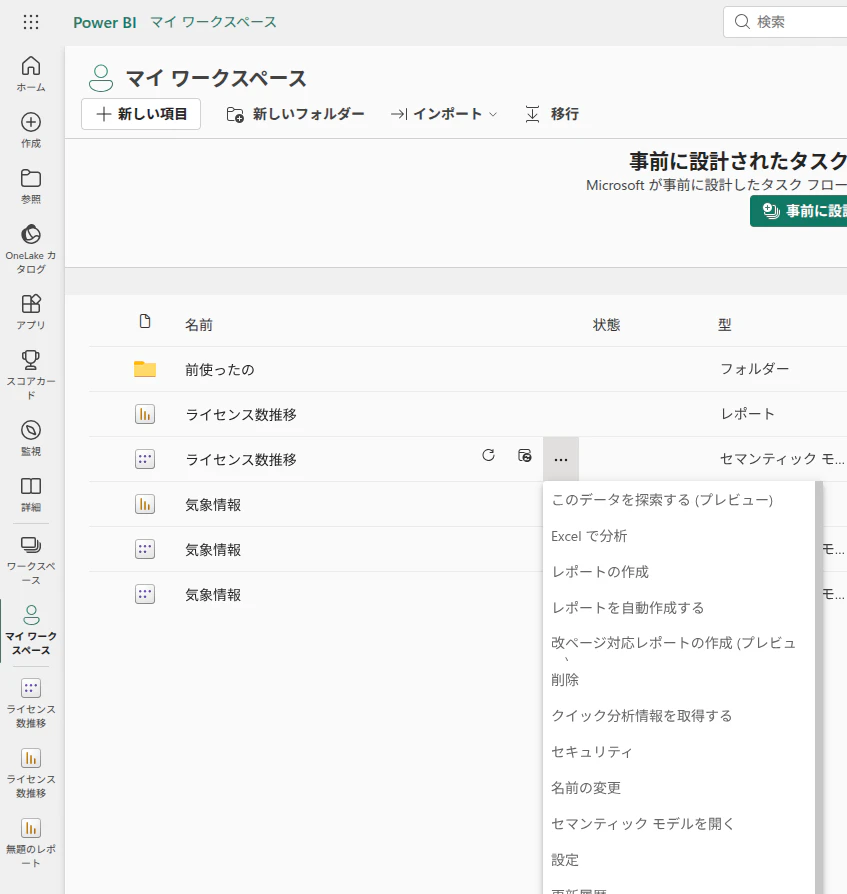Open semantic model name ライセンス数推移 in list
The height and width of the screenshot is (894, 847).
click(241, 460)
